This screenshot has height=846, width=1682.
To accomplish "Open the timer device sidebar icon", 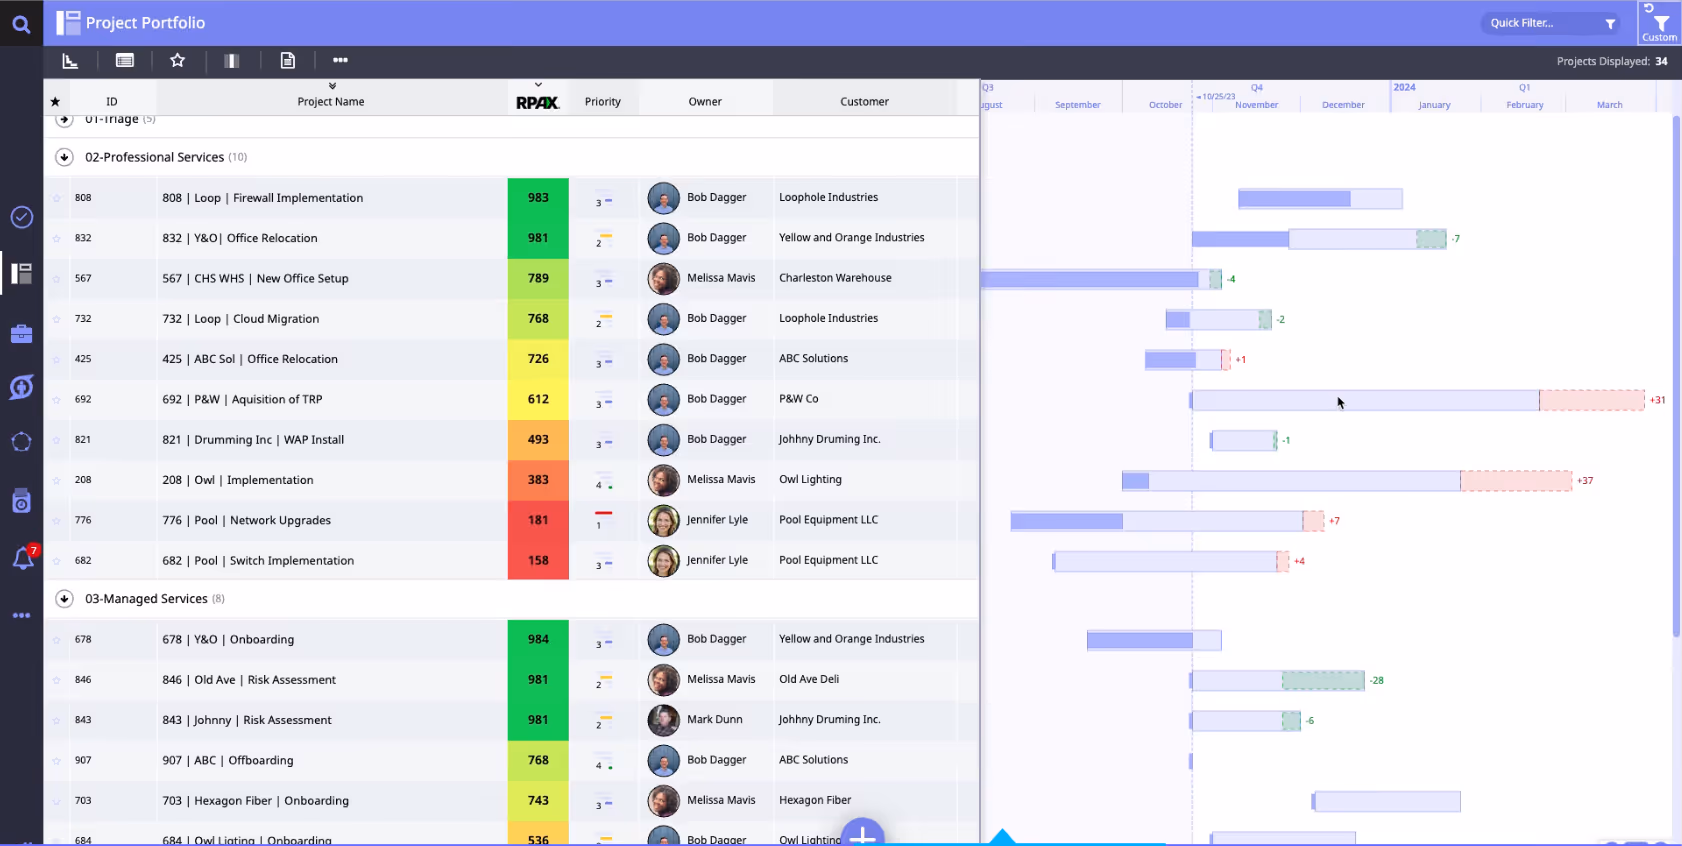I will 21,501.
